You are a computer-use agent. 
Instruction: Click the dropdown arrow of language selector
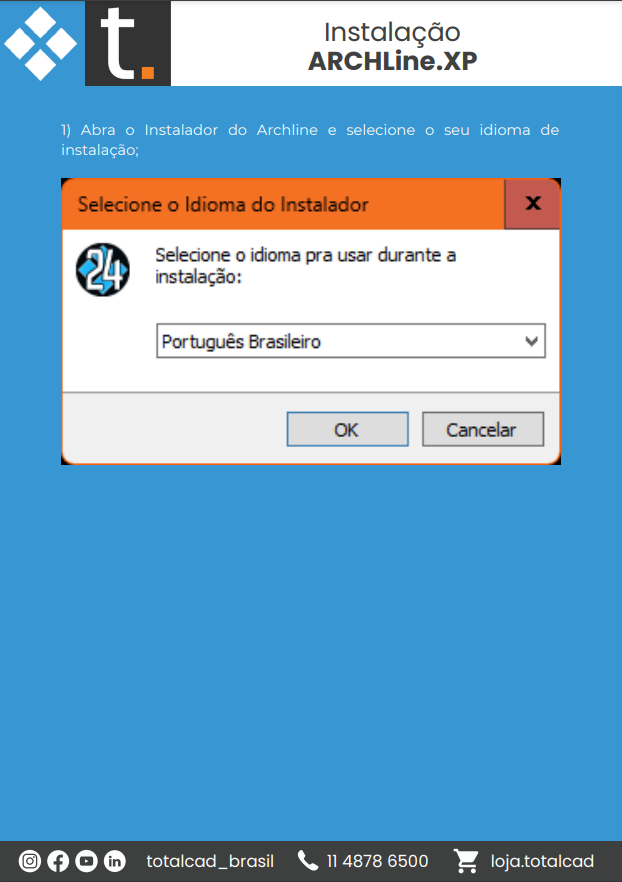(x=531, y=341)
